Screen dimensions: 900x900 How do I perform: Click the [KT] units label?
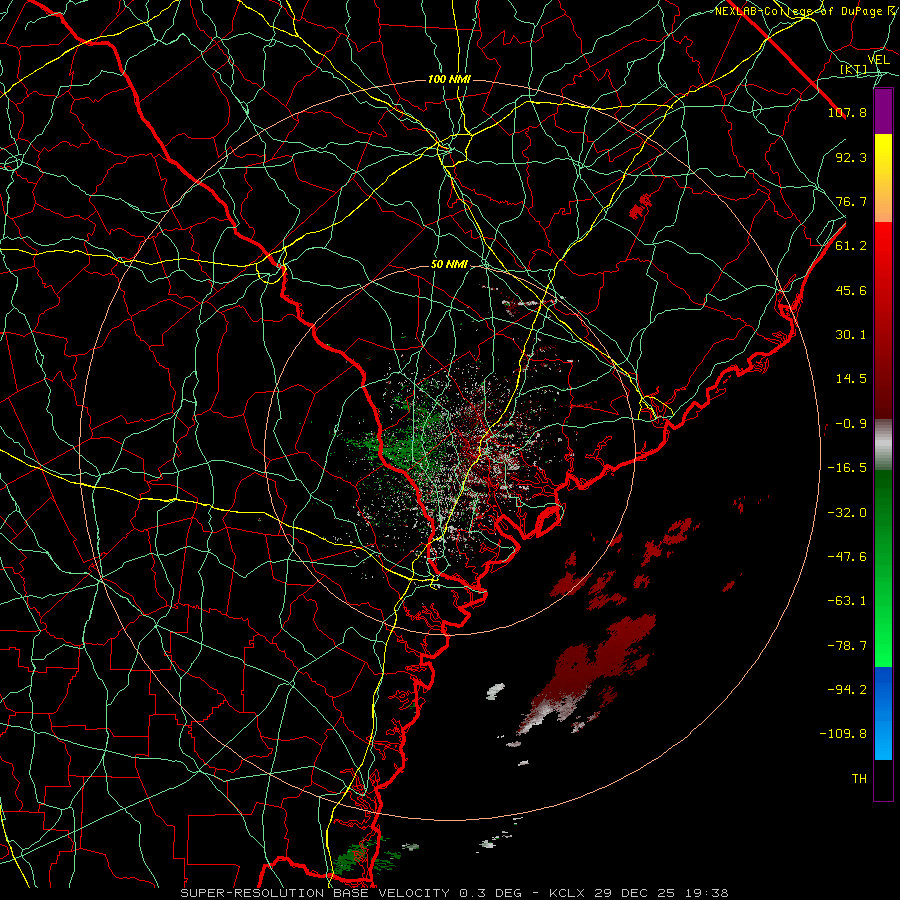854,70
